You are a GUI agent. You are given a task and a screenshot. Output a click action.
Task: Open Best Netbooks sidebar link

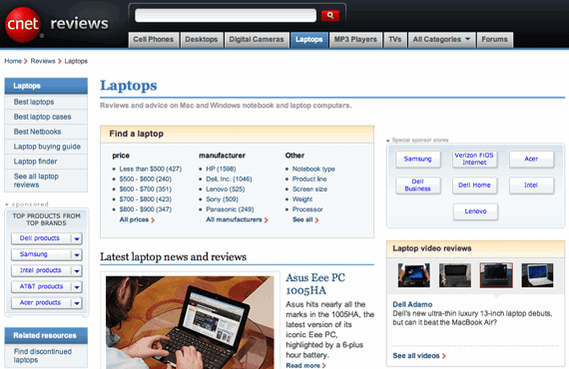(x=37, y=132)
